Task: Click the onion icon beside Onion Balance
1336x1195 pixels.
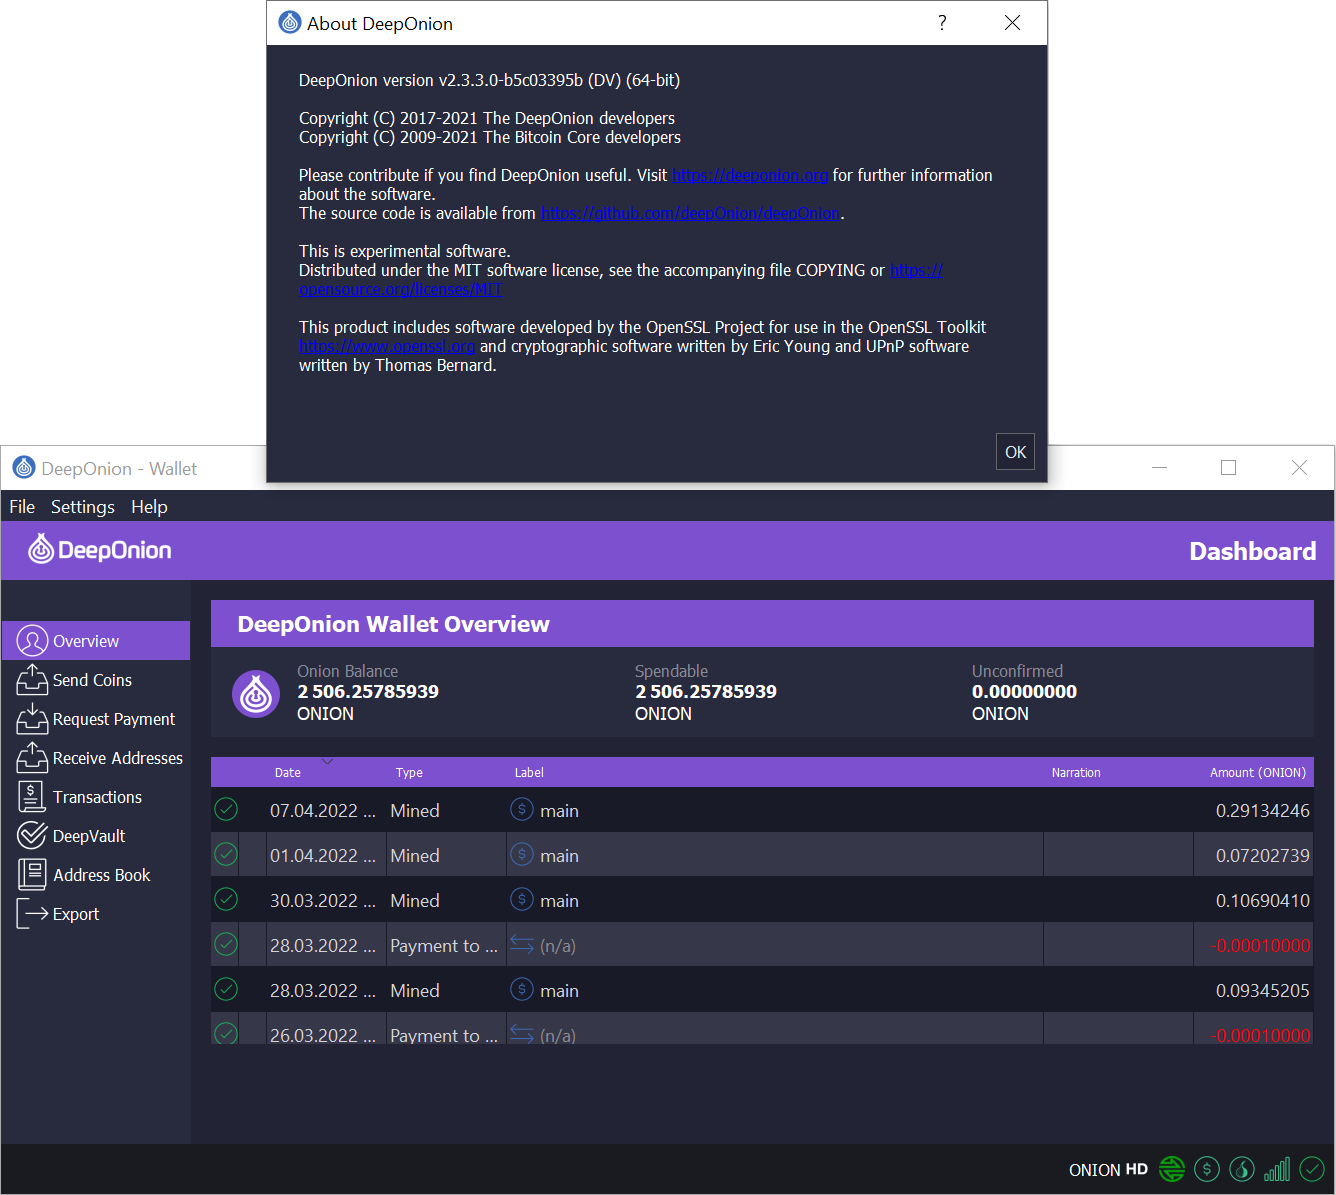Action: tap(256, 693)
